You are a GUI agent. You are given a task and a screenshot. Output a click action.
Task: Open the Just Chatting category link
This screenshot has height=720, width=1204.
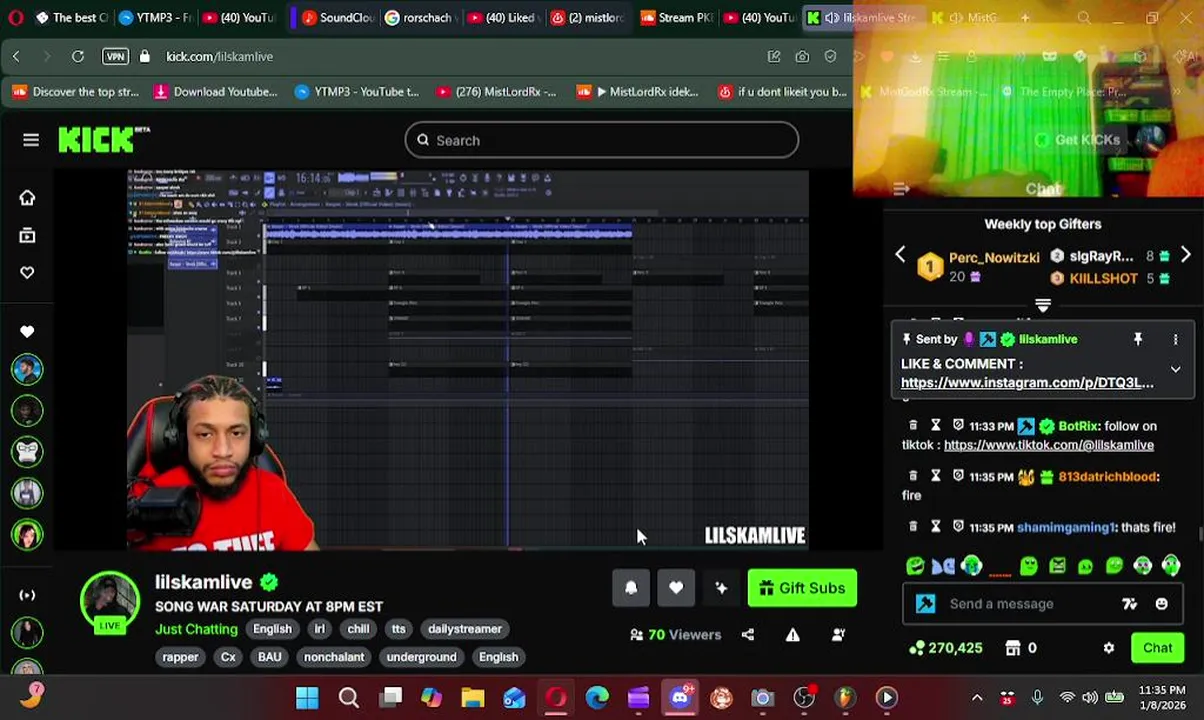tap(196, 629)
